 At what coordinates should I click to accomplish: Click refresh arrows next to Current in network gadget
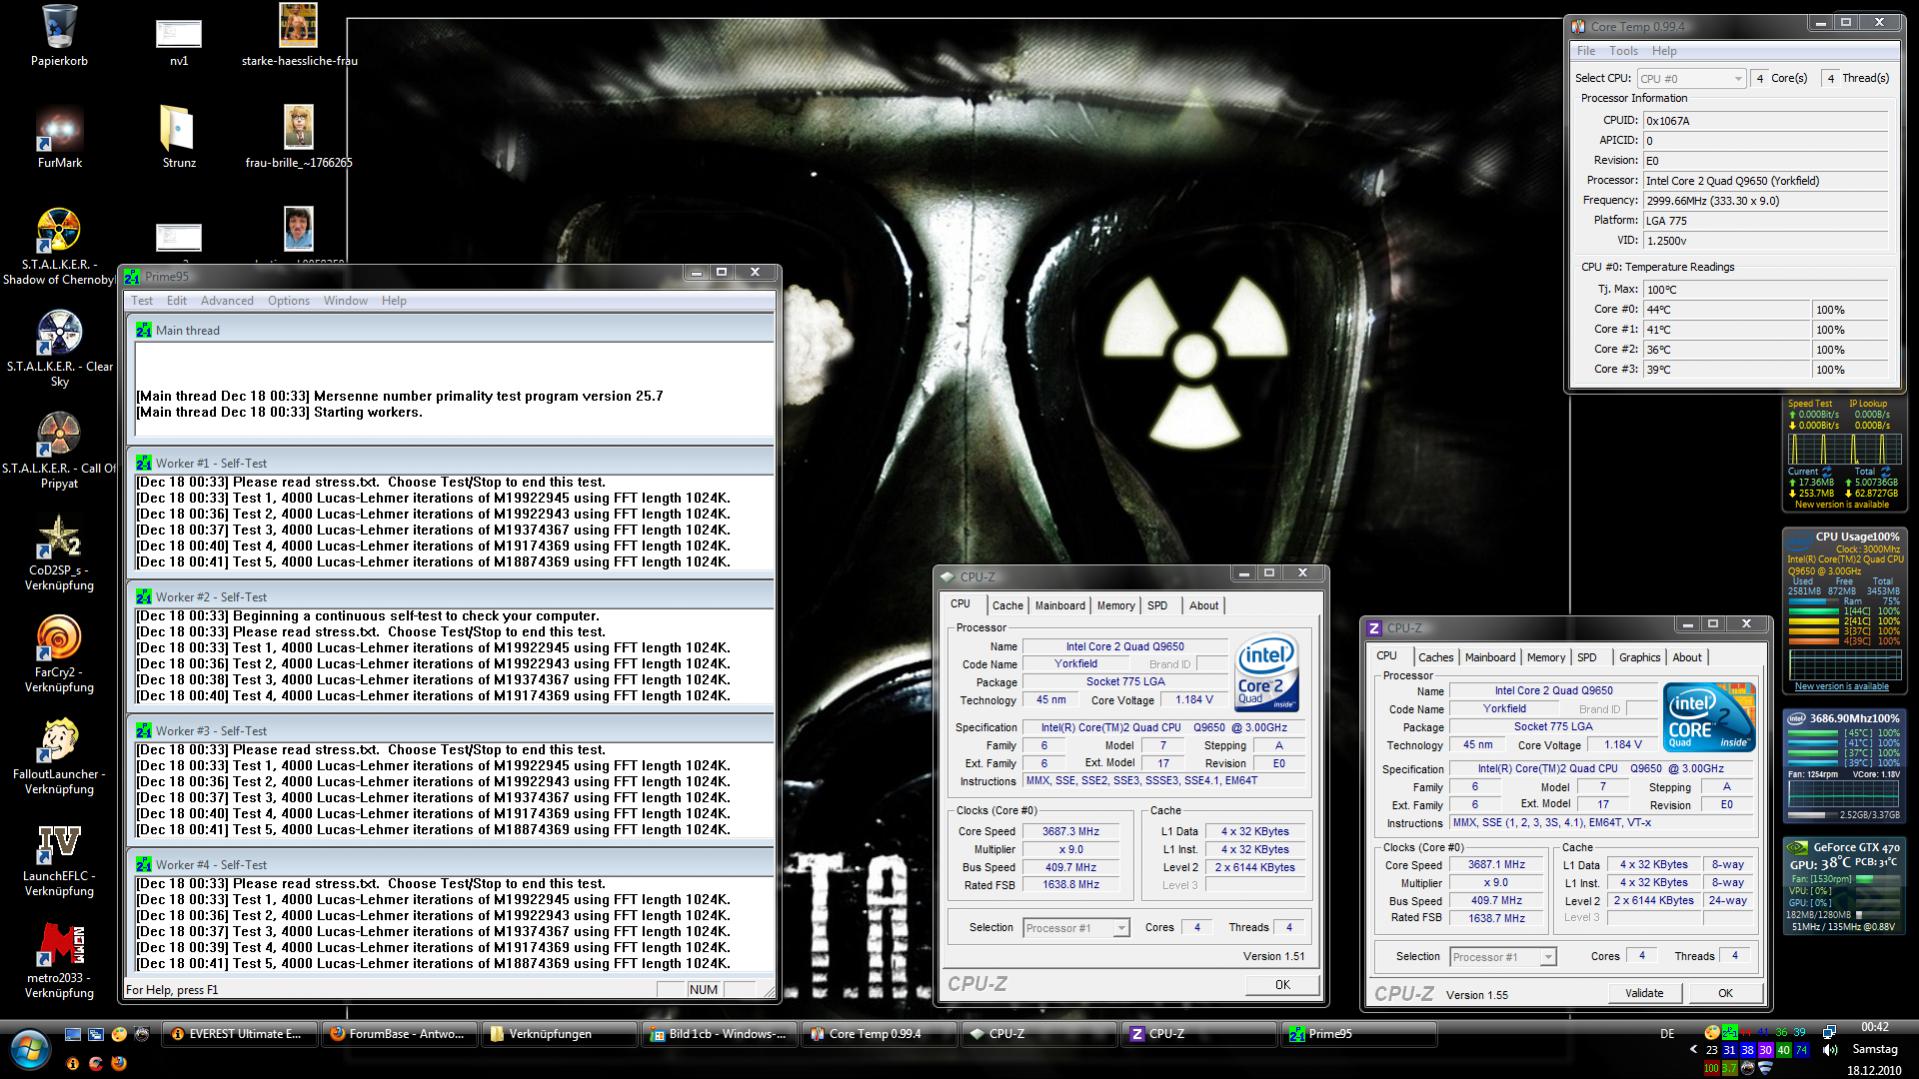click(x=1827, y=471)
